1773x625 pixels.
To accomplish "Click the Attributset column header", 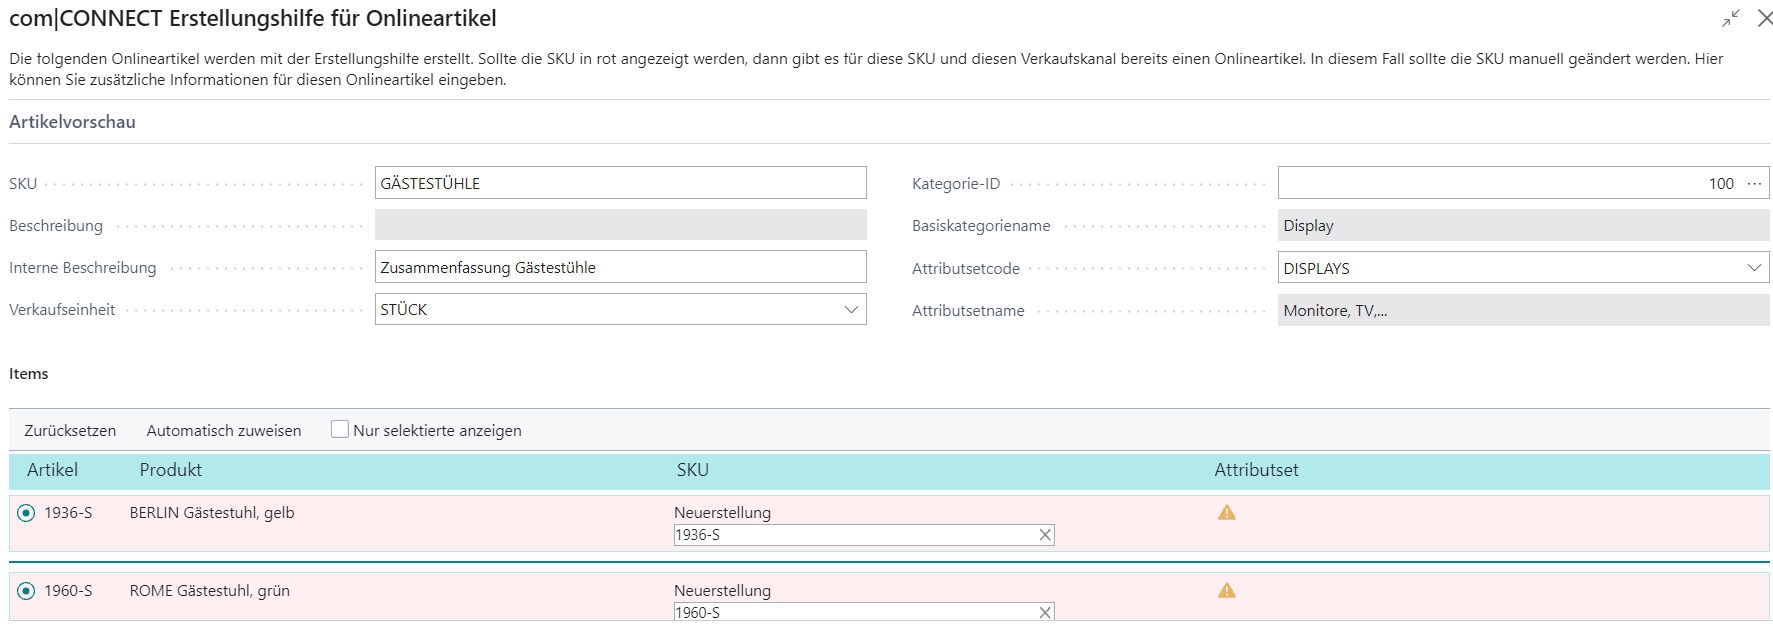I will pos(1256,470).
